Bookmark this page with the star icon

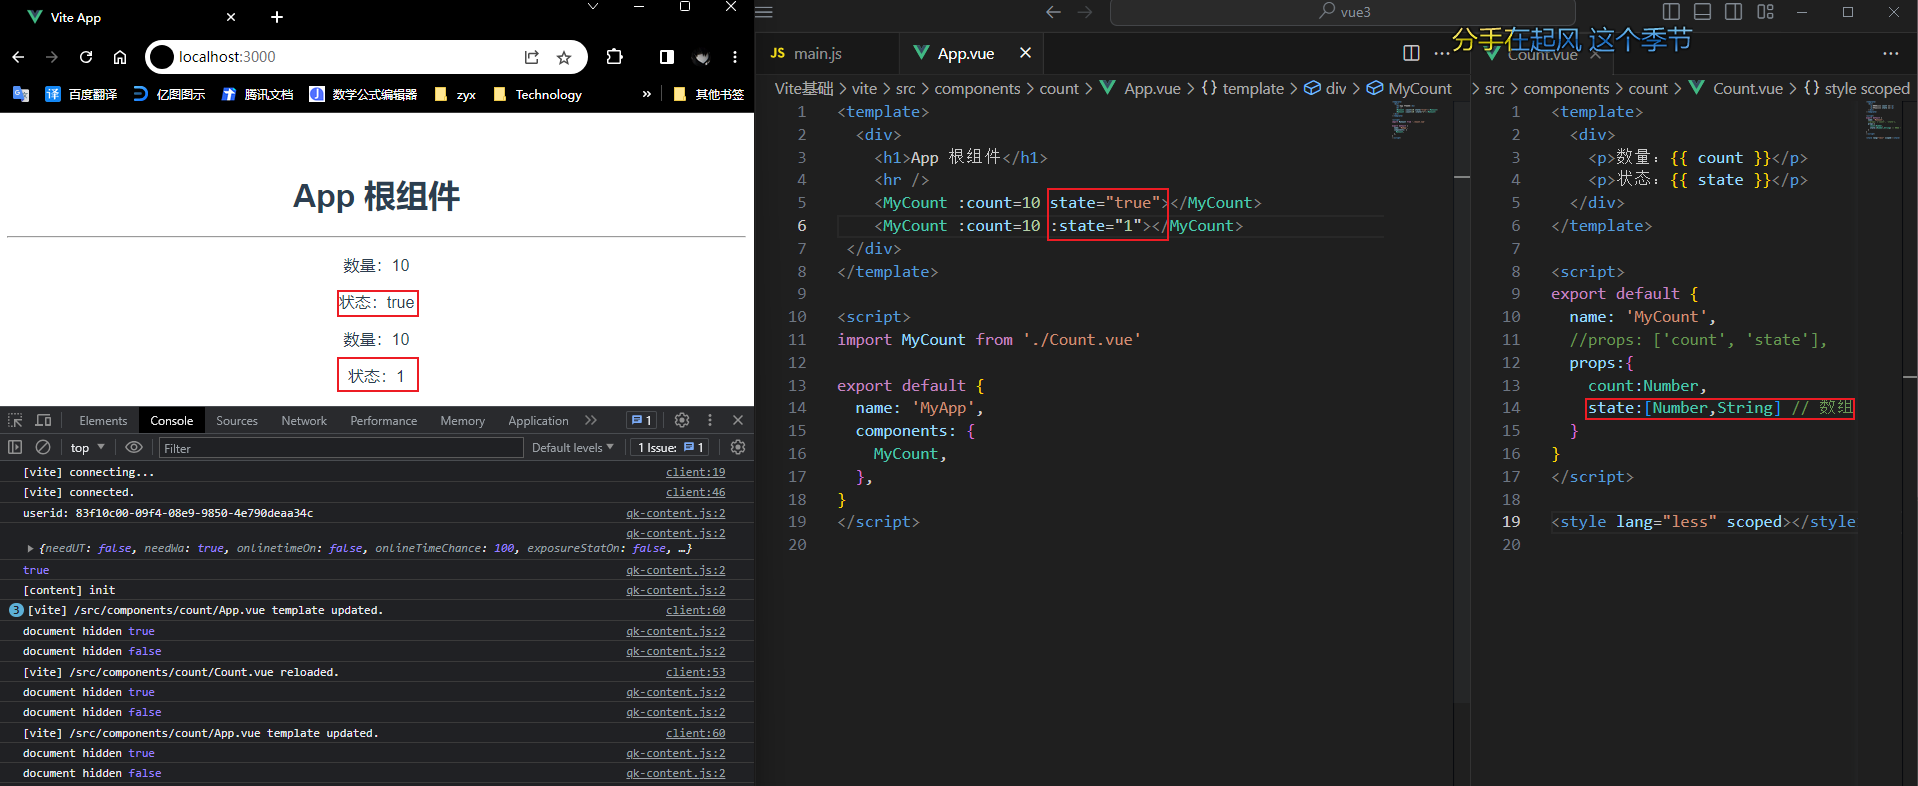point(564,57)
